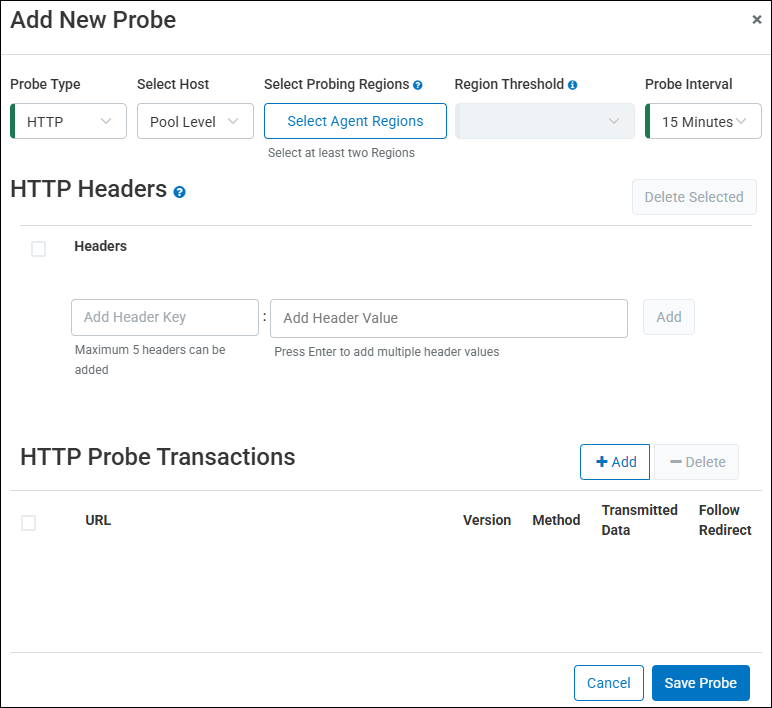Close the Add New Probe dialog
The image size is (772, 708).
click(x=757, y=19)
